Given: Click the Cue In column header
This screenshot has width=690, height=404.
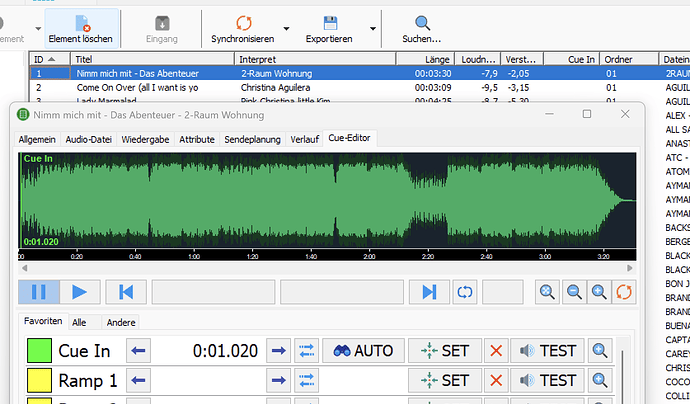Looking at the screenshot, I should [572, 59].
